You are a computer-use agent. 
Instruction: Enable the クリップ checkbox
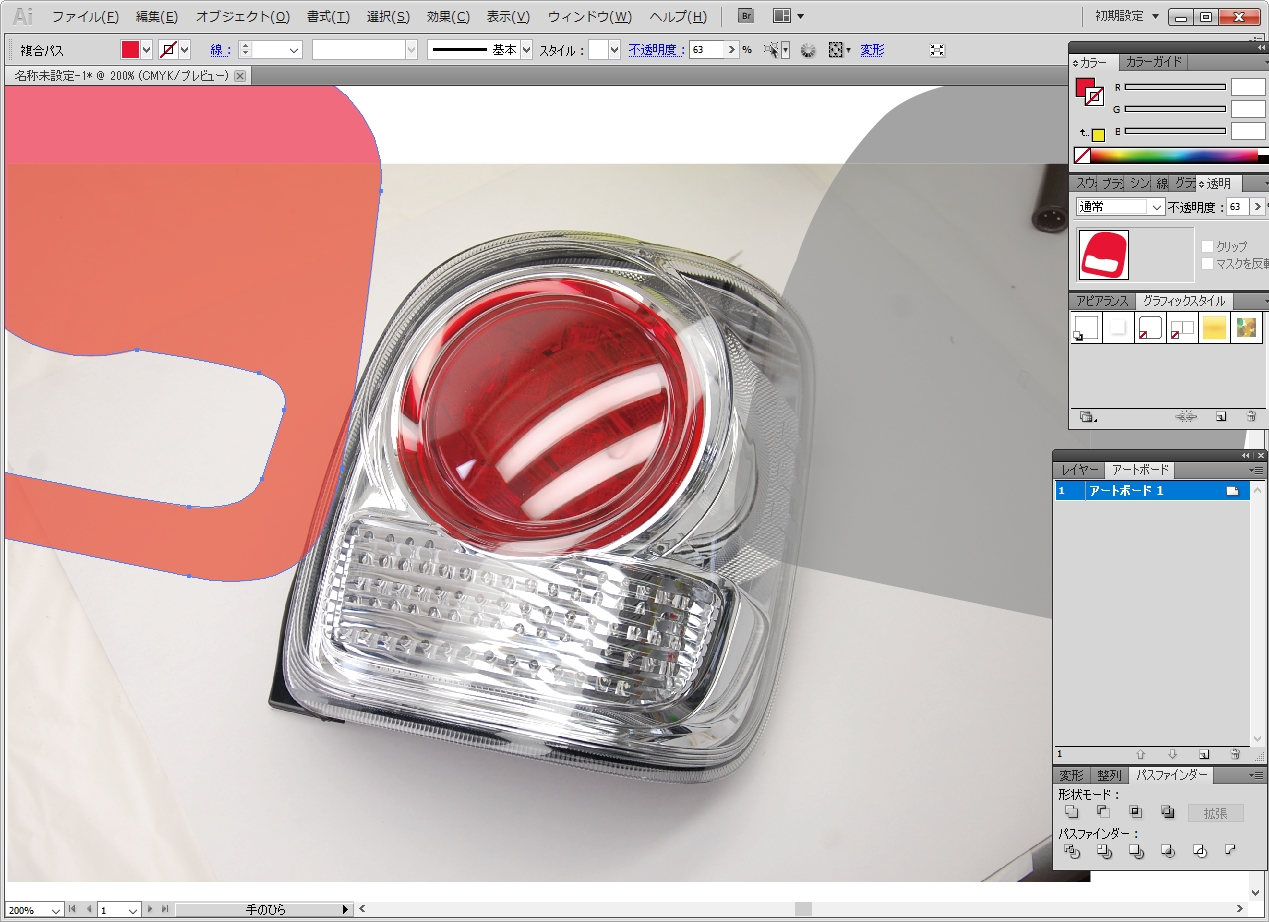click(1207, 246)
